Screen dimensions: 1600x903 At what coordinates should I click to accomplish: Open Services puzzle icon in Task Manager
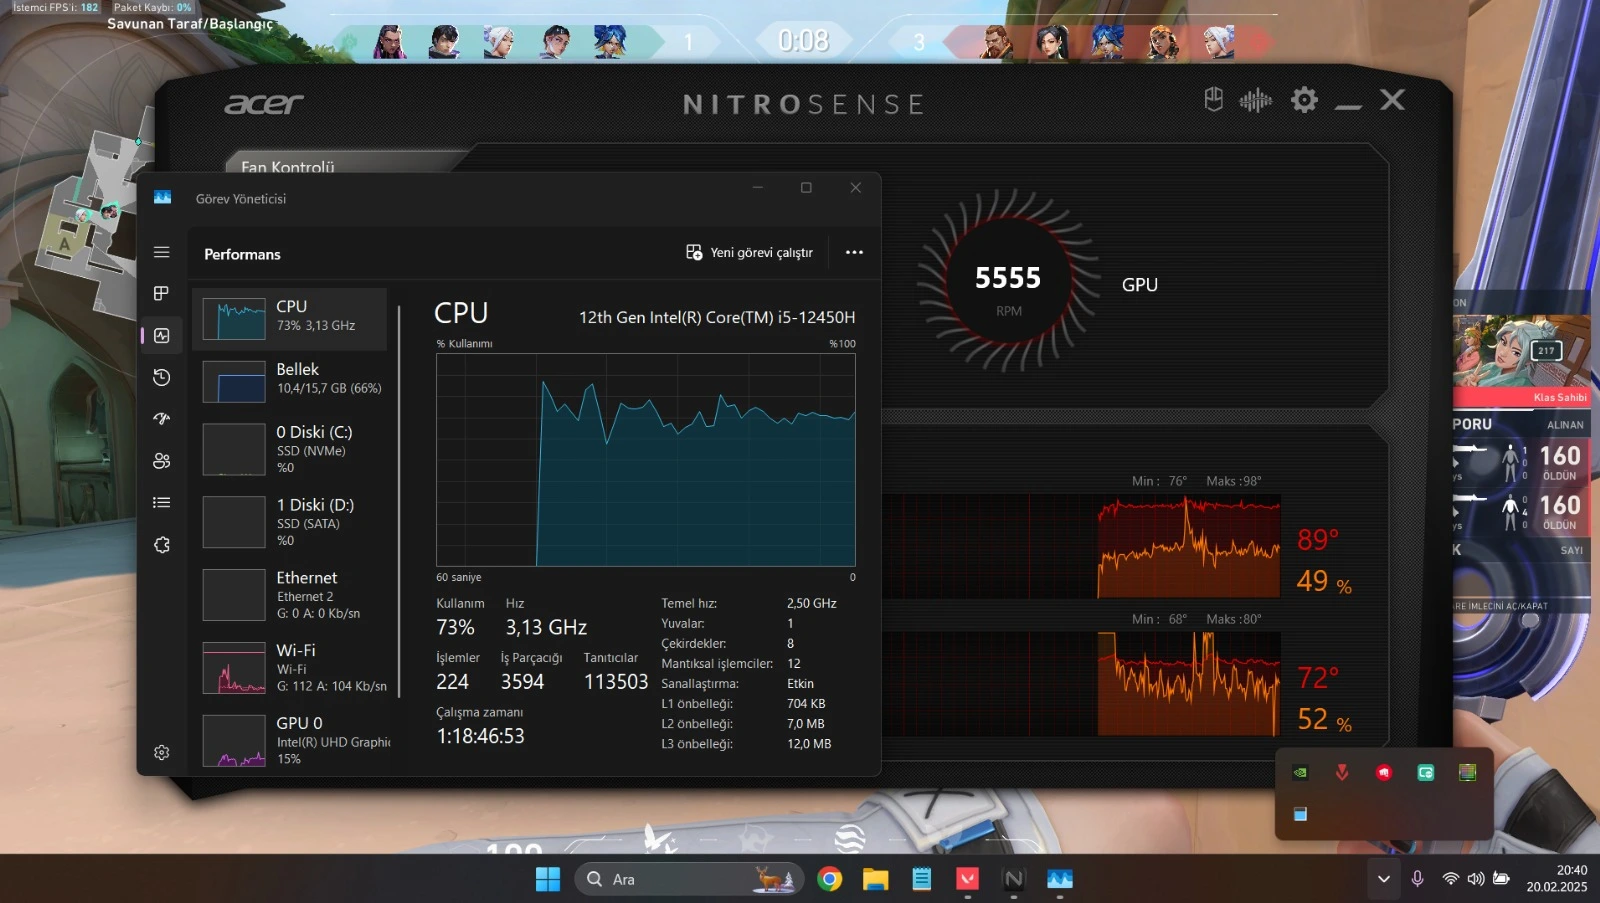[161, 545]
